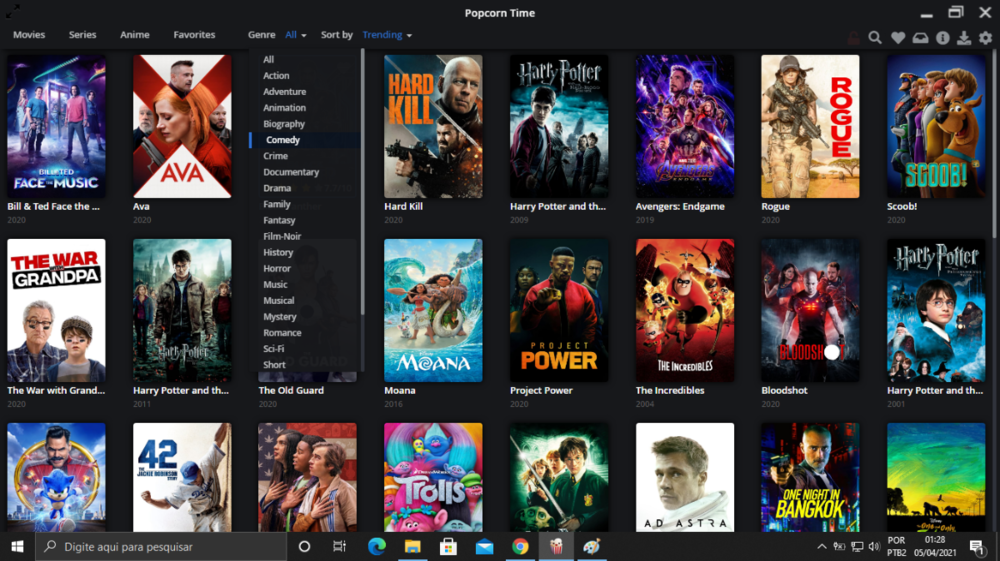
Task: Open settings via the gear icon
Action: (985, 38)
